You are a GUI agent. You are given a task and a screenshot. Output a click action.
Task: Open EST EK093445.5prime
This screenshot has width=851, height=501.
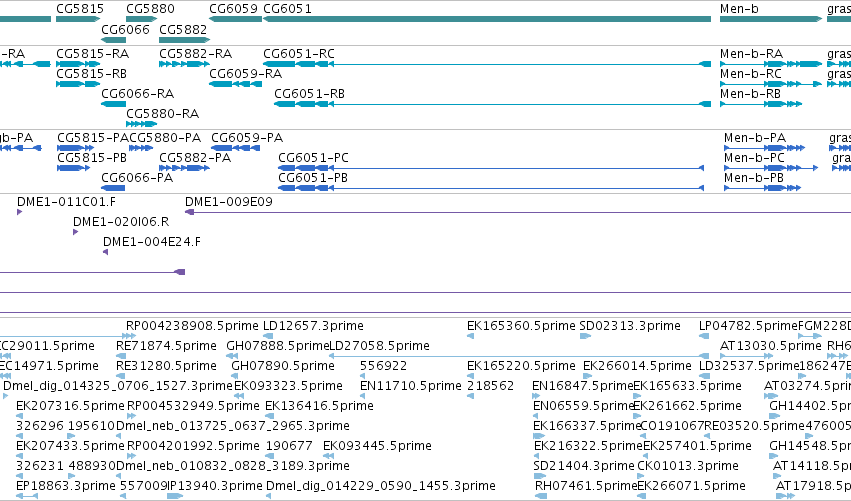[377, 446]
